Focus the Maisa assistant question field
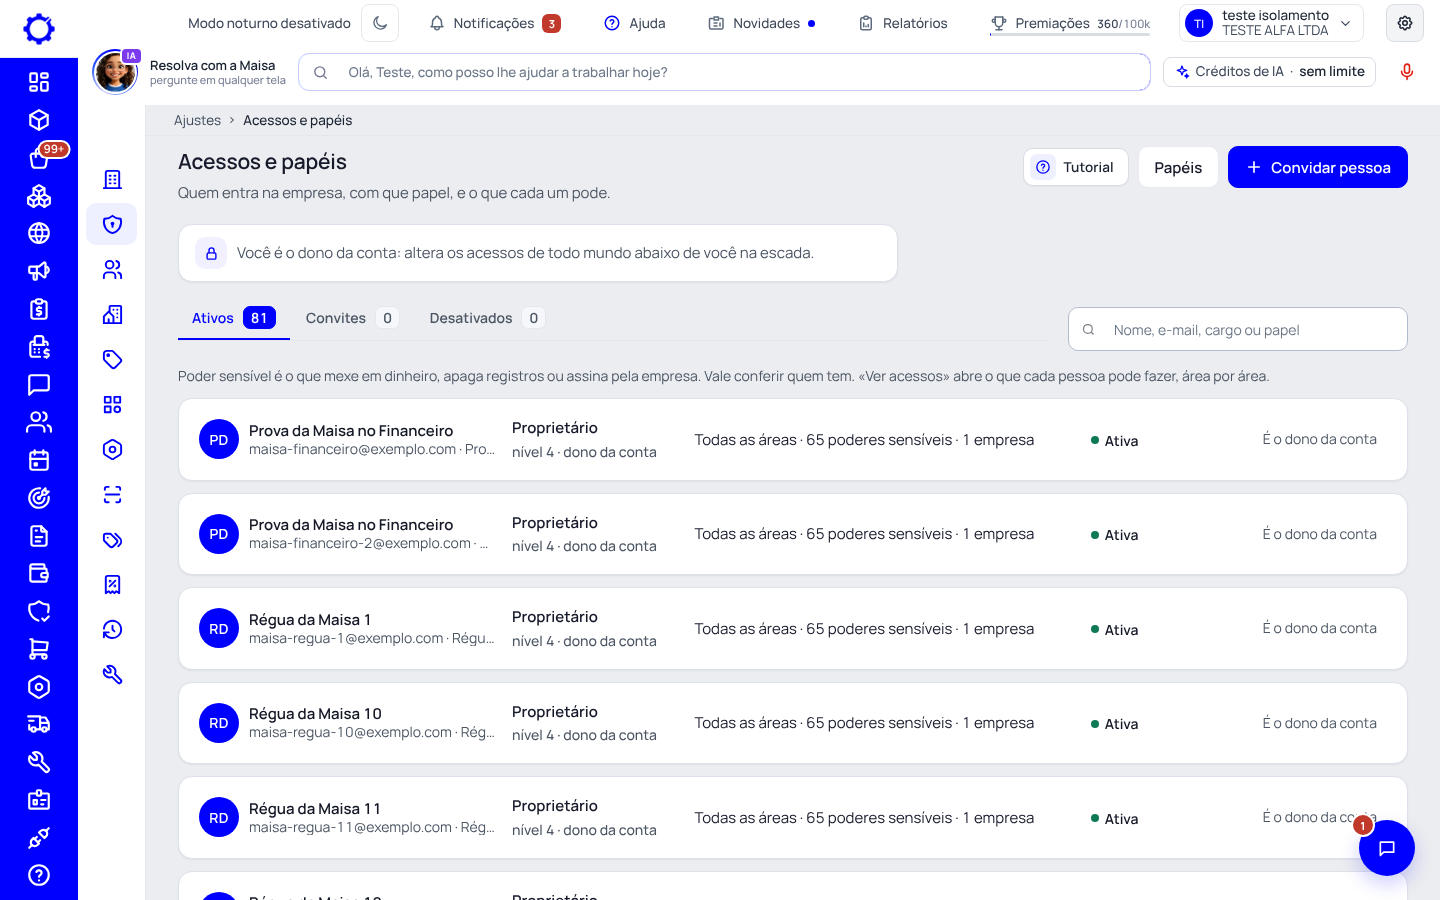This screenshot has height=900, width=1440. (724, 72)
